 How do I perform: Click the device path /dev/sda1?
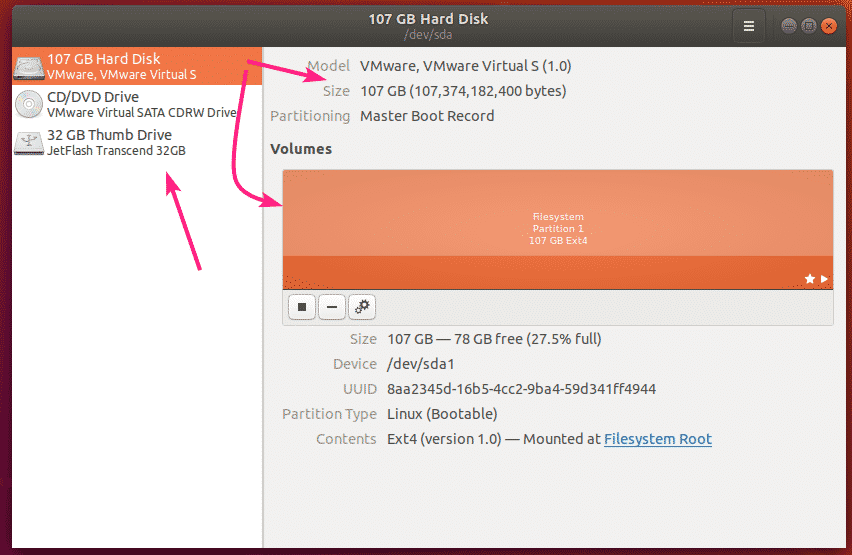pos(420,364)
